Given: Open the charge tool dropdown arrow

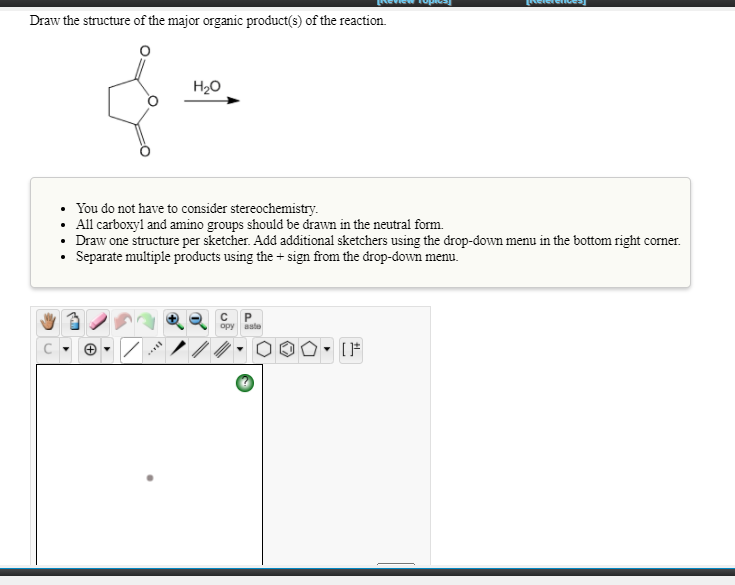Looking at the screenshot, I should pos(107,349).
